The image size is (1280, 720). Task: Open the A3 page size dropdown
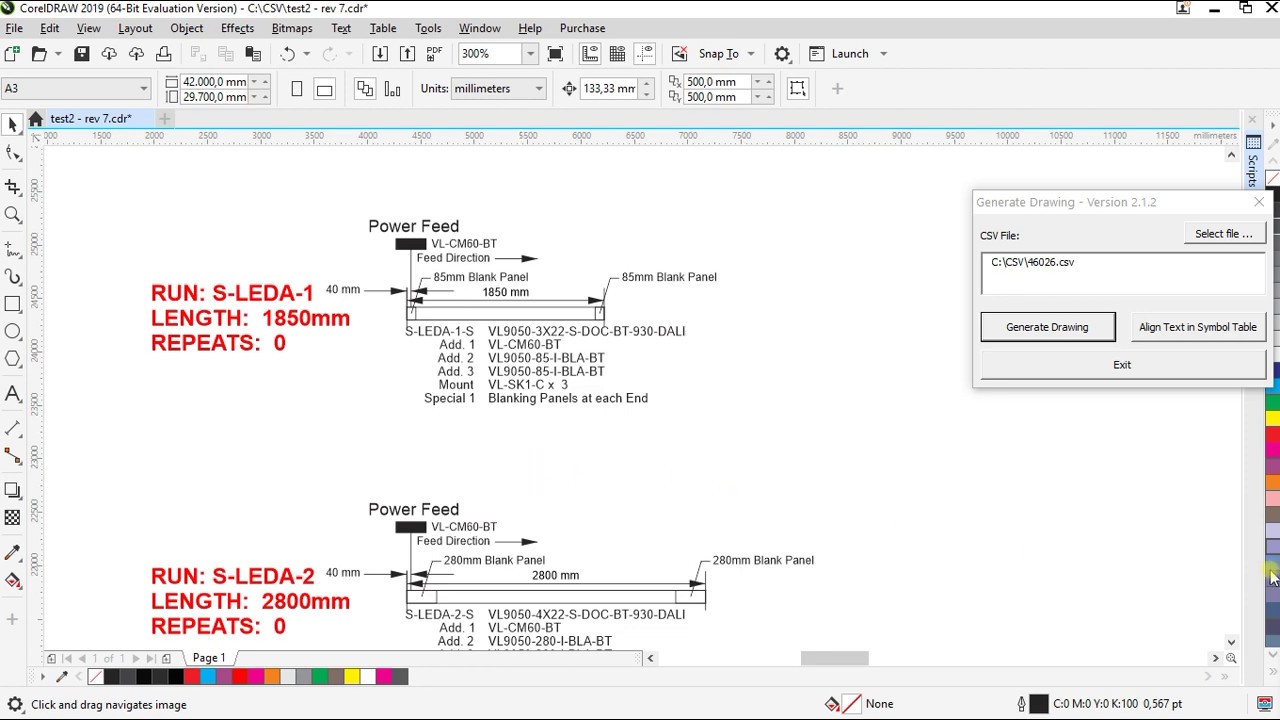[143, 88]
